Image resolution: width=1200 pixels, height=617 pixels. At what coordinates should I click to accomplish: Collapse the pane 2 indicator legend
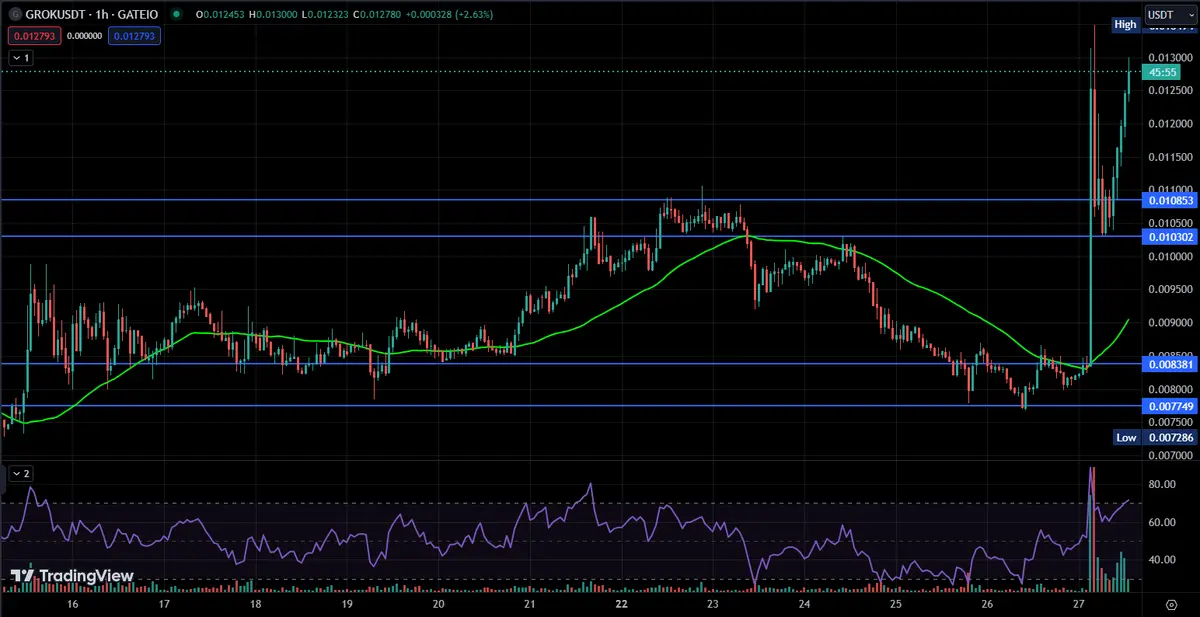[x=21, y=473]
